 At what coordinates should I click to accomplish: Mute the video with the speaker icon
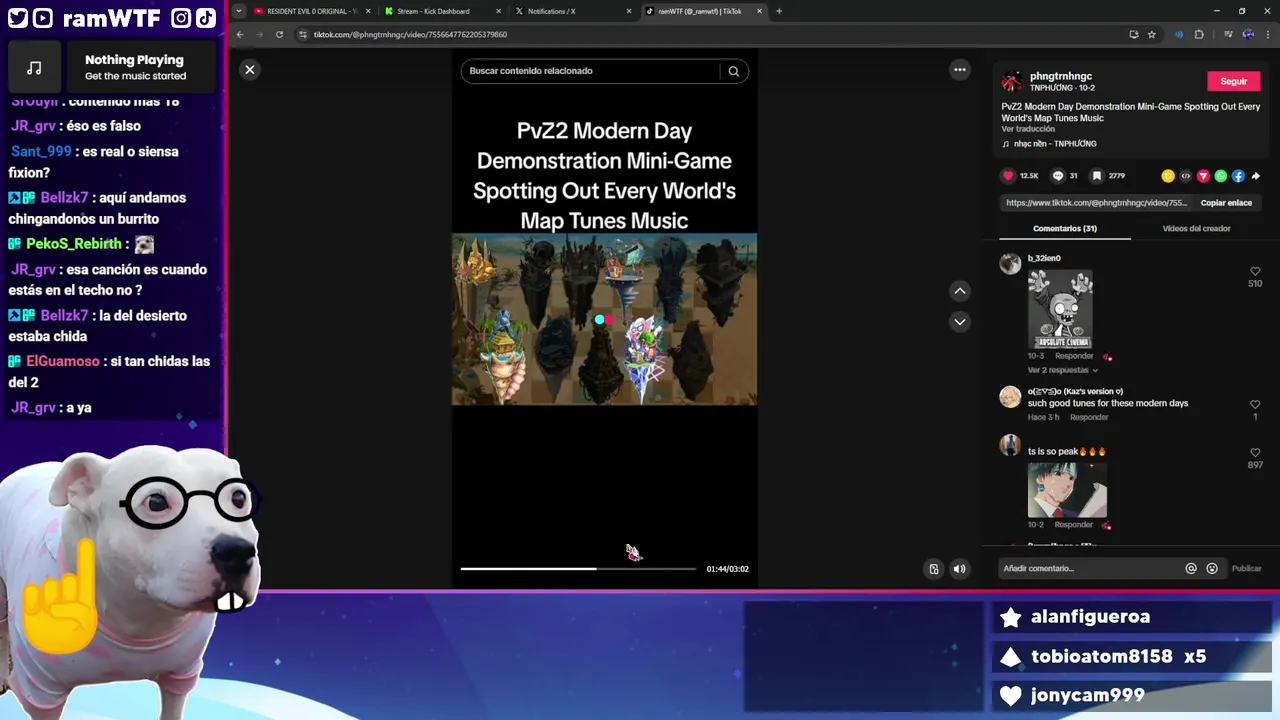click(959, 569)
